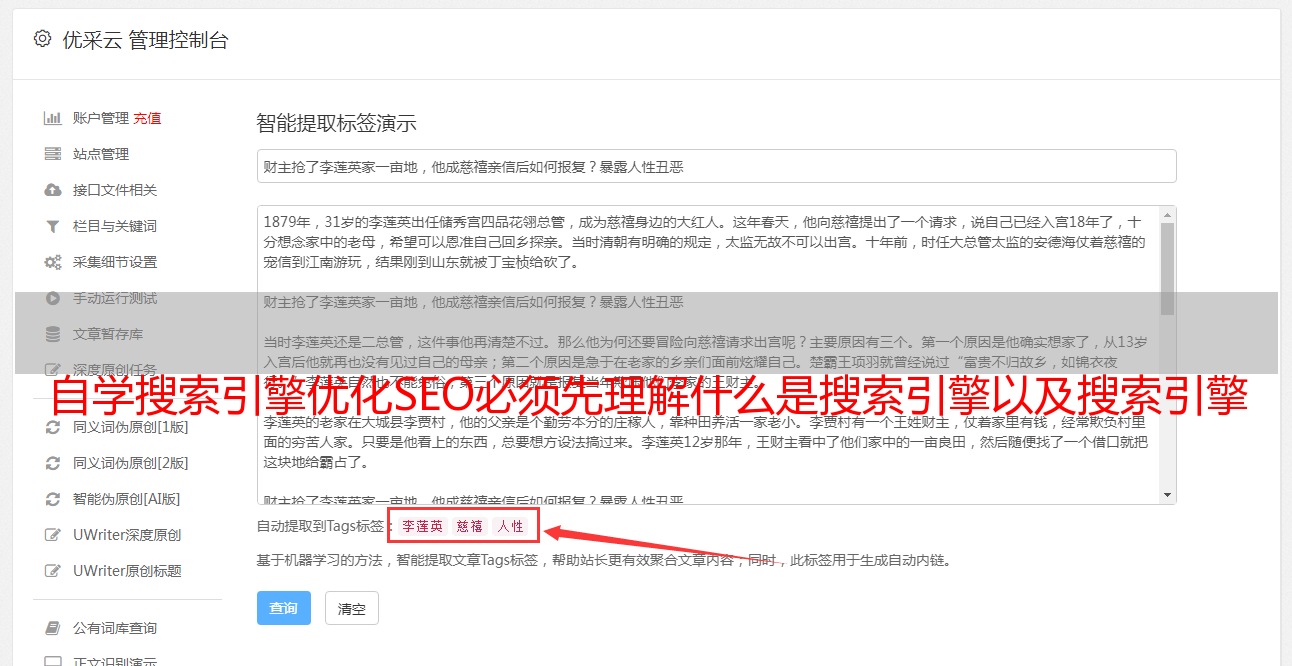Click the edit icon for UWriter深度原创
Screen dimensions: 1292x666
click(53, 535)
